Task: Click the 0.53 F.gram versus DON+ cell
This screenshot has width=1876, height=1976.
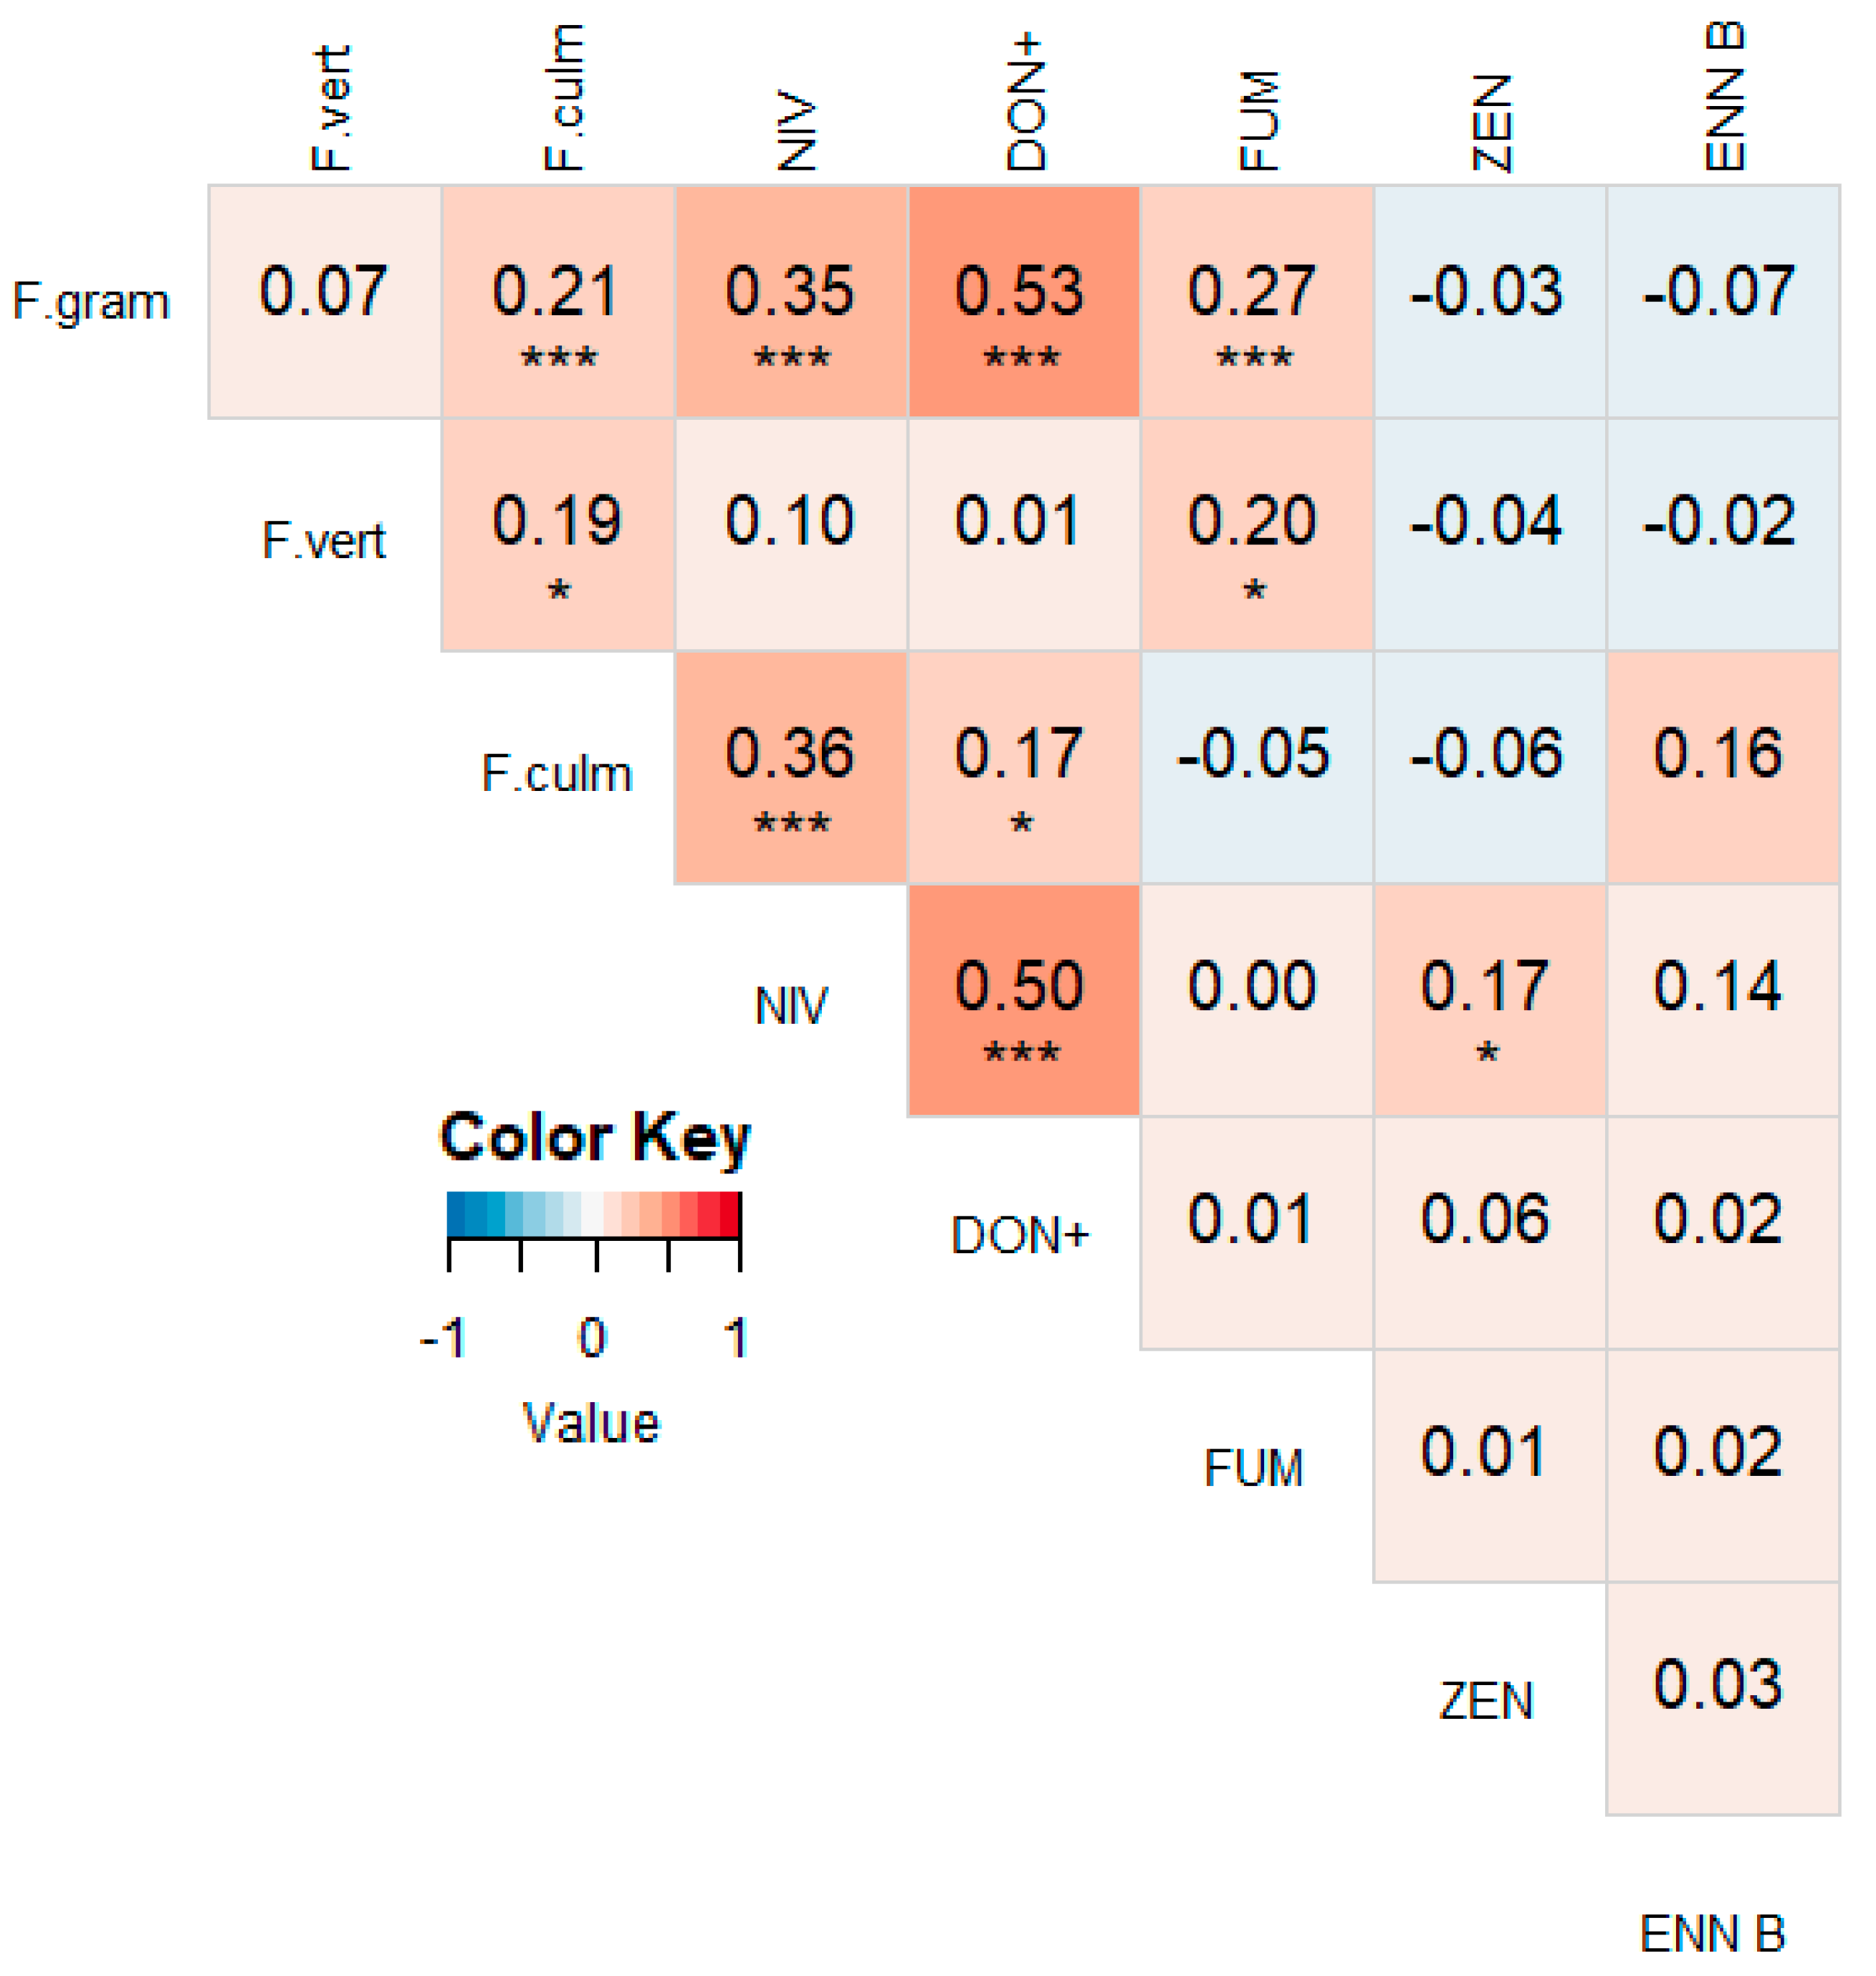Action: pyautogui.click(x=1023, y=301)
